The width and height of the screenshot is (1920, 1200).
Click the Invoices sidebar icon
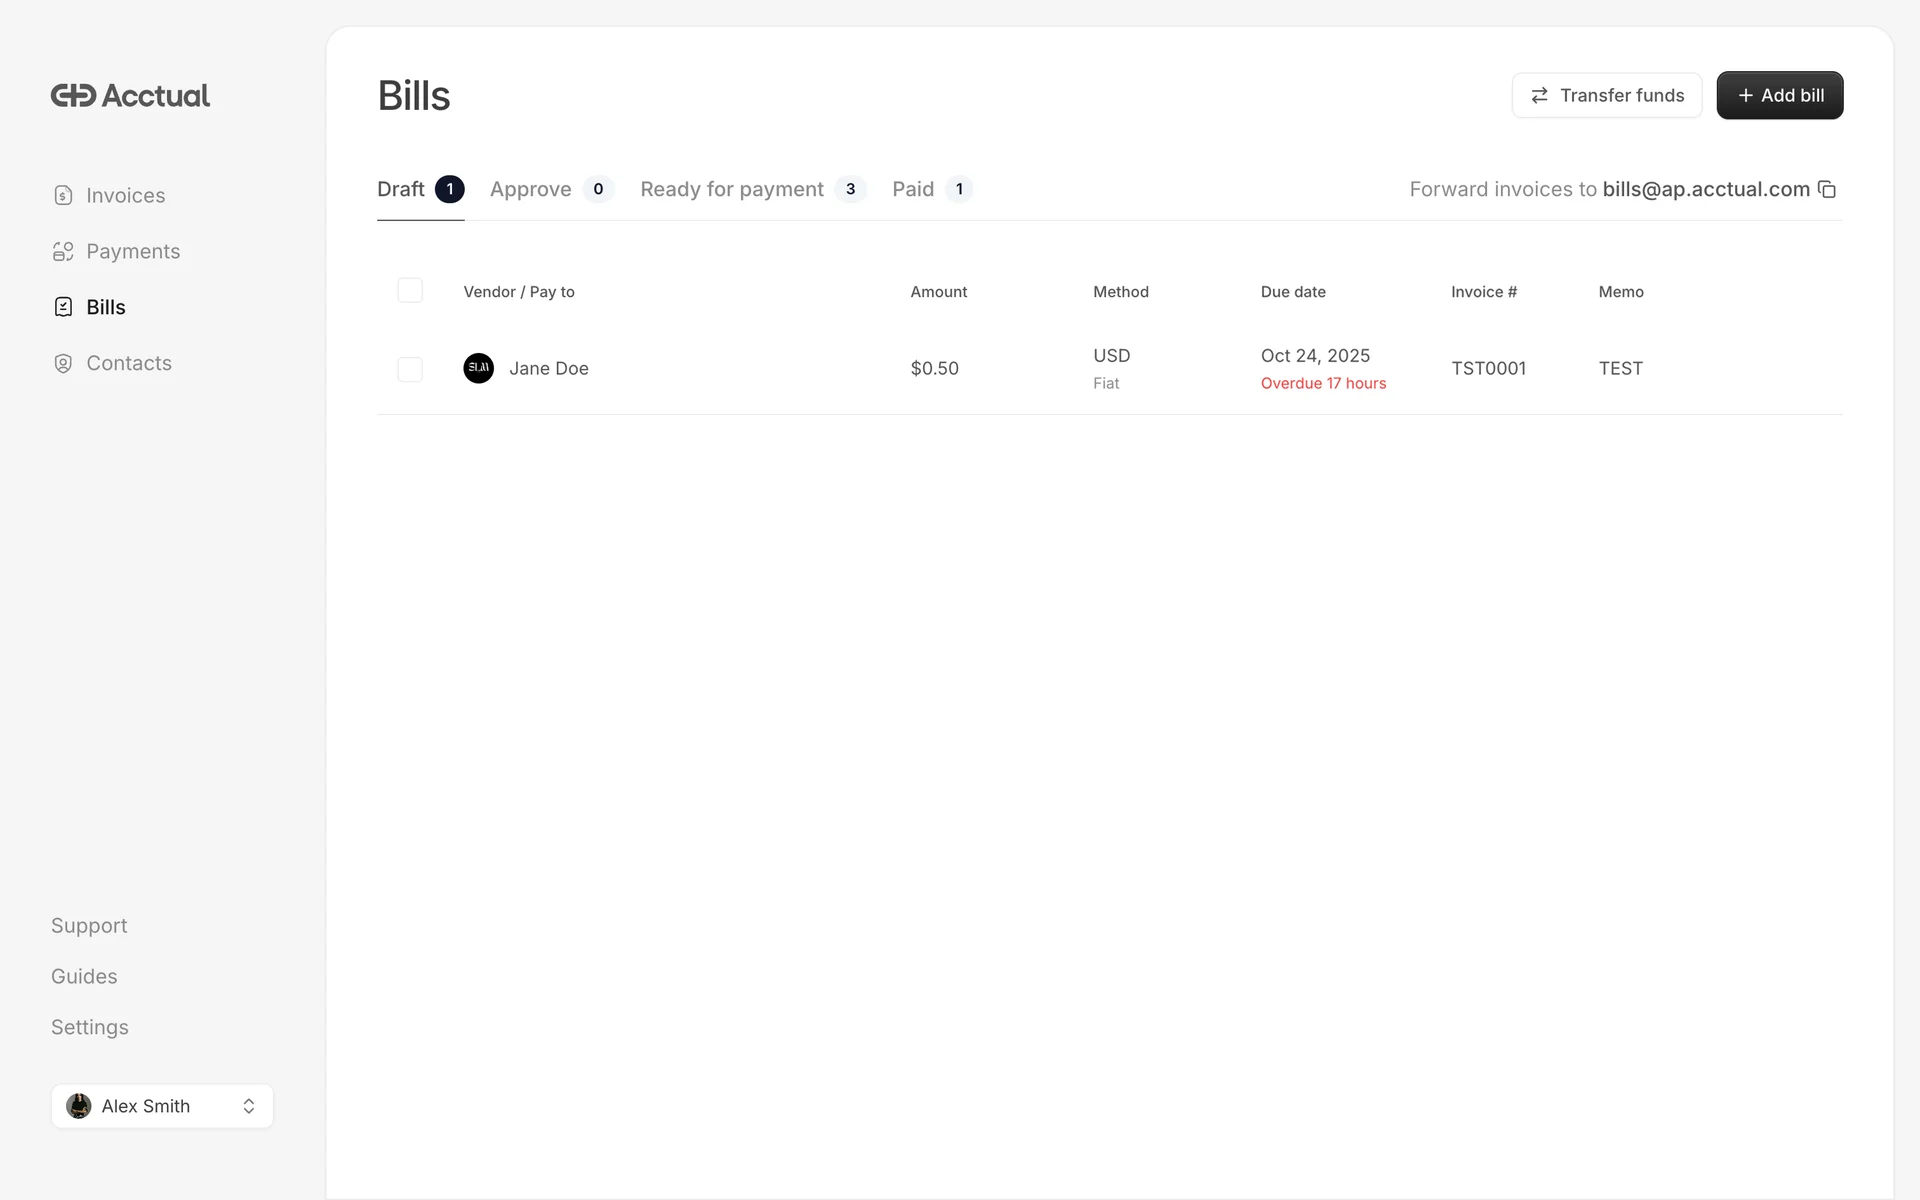[63, 195]
